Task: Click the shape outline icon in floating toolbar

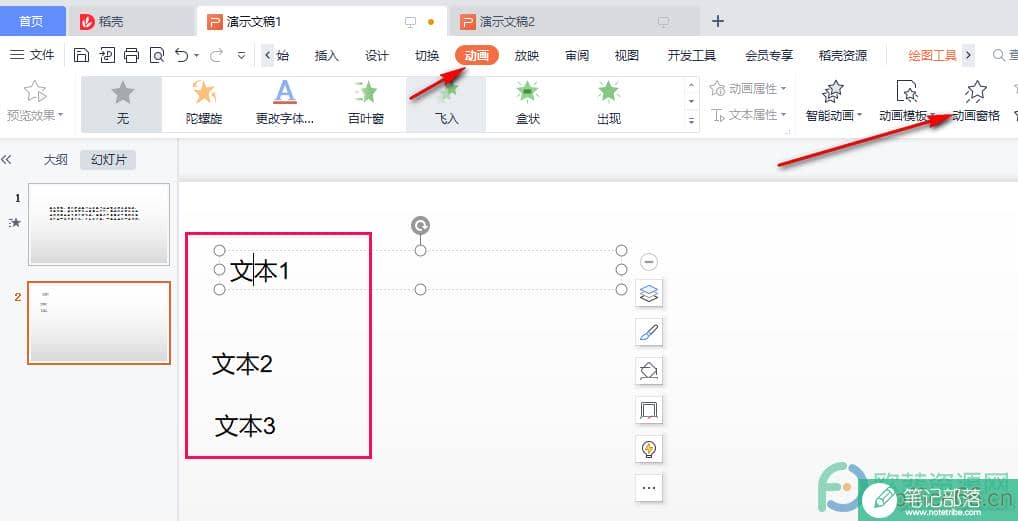Action: point(649,410)
